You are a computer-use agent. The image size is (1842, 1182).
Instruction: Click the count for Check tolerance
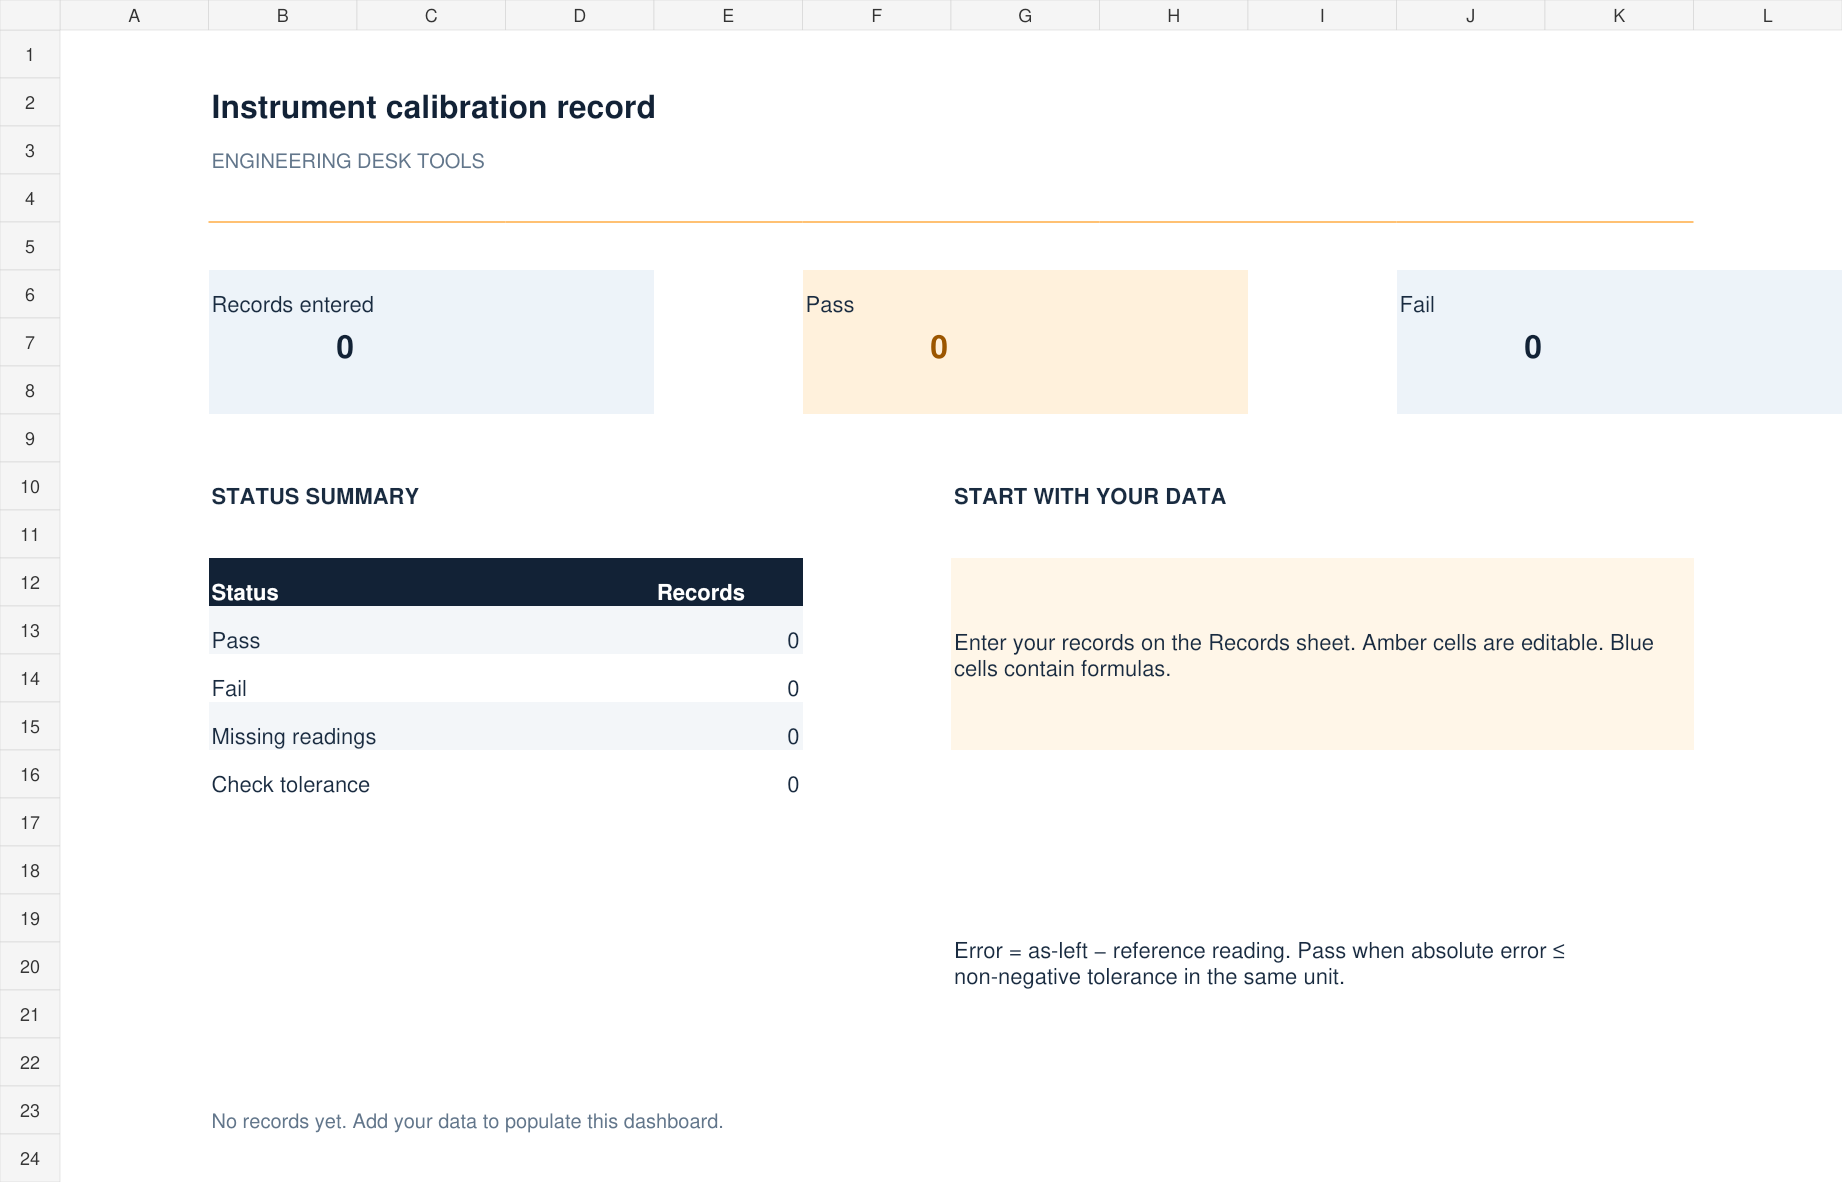click(x=793, y=785)
